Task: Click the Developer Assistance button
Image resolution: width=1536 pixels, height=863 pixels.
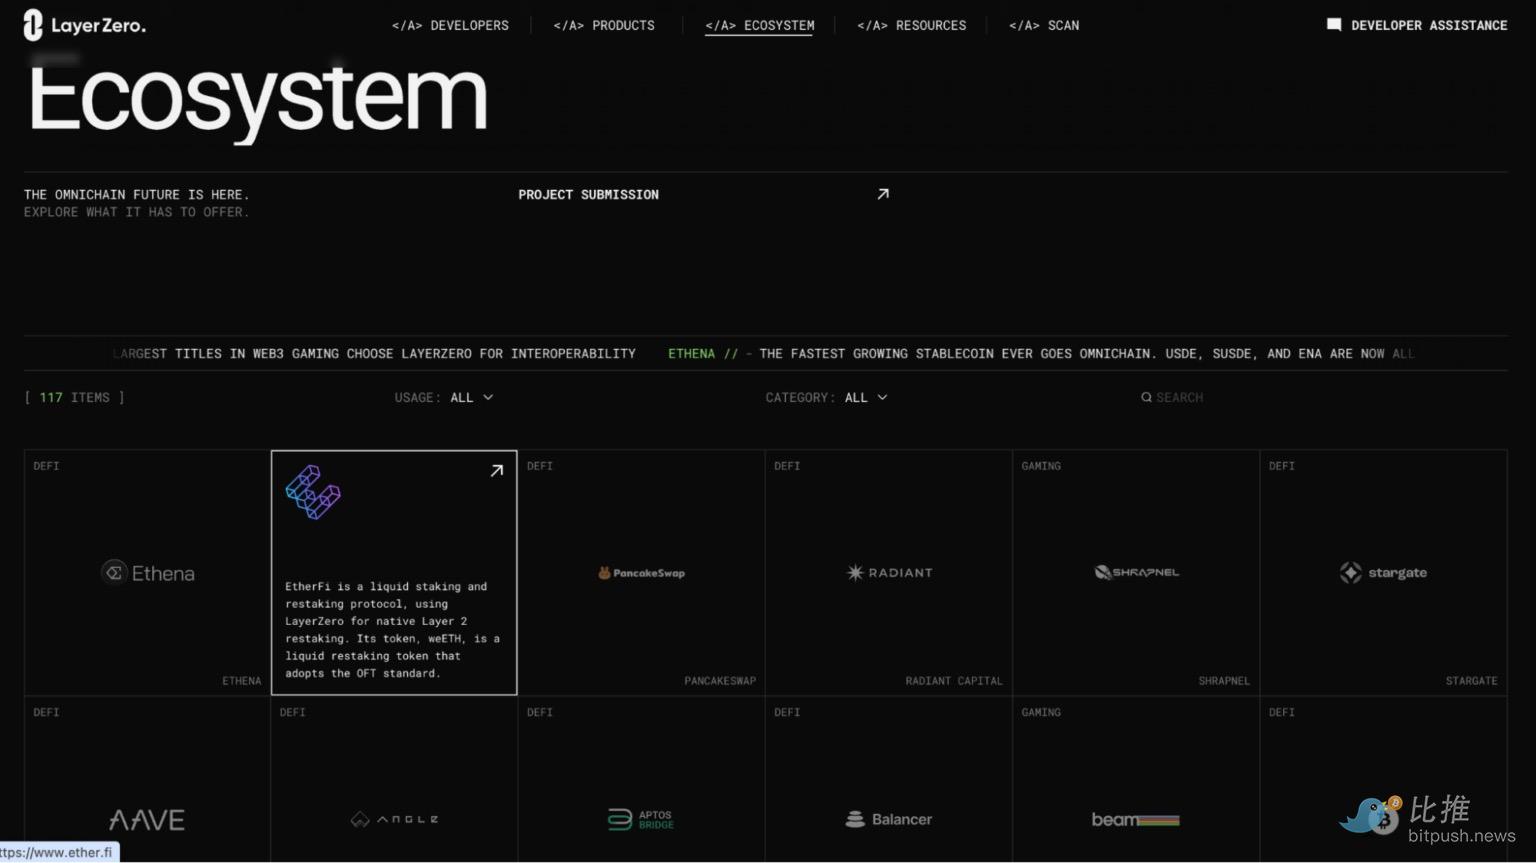Action: pos(1428,25)
